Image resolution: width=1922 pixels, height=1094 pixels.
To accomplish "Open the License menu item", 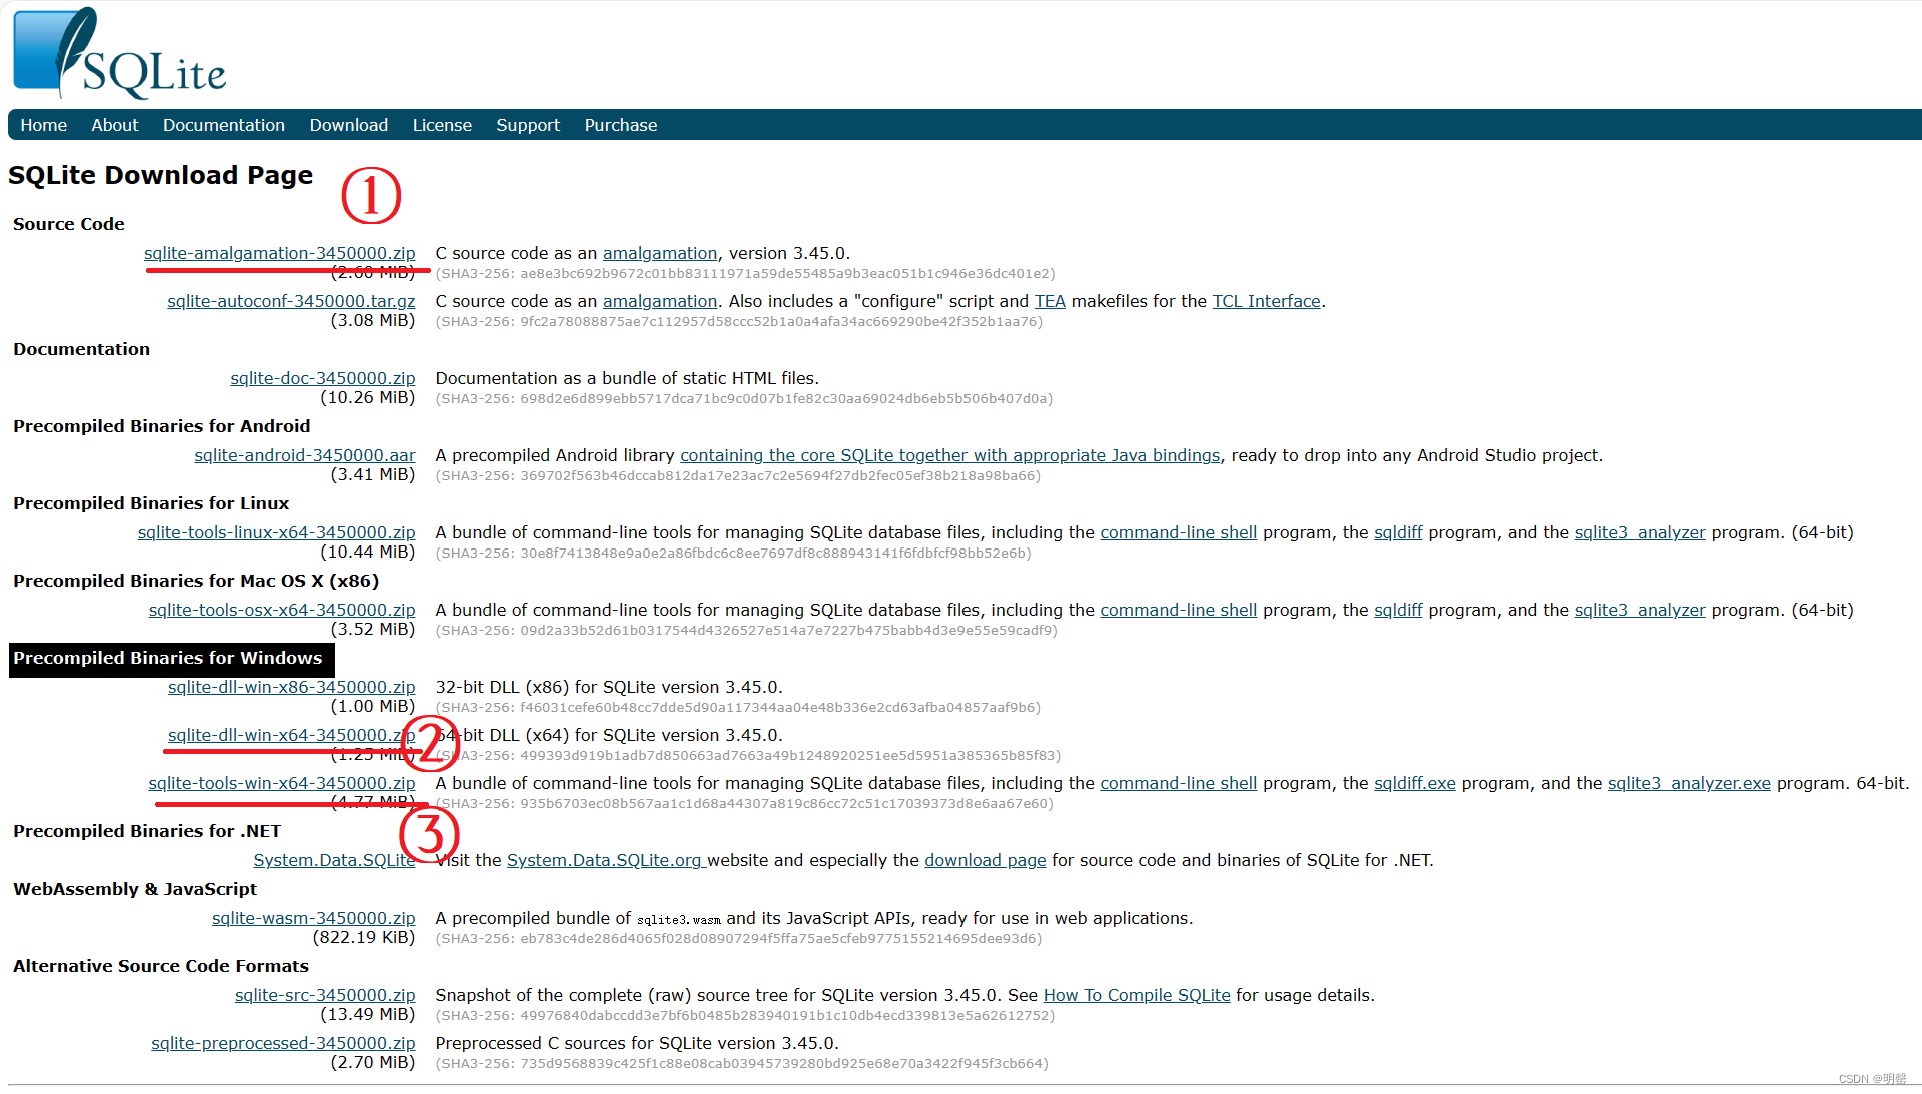I will click(441, 125).
